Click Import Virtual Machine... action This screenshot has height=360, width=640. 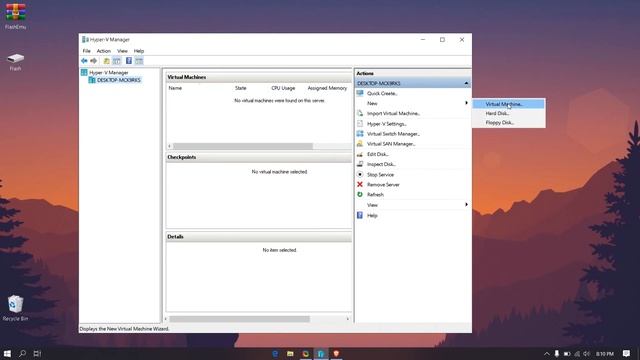(393, 113)
